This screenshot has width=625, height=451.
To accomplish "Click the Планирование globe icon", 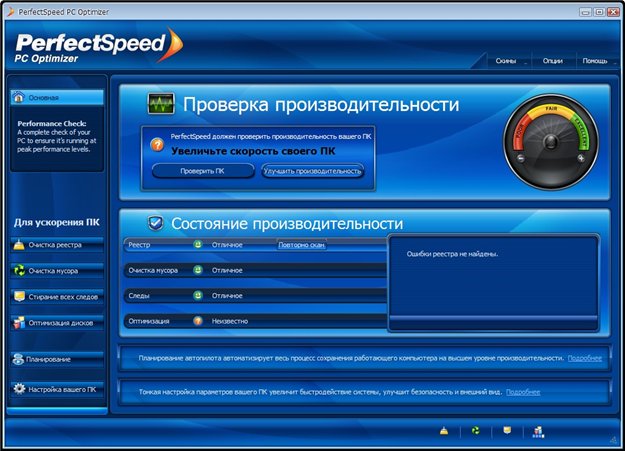I will click(18, 358).
